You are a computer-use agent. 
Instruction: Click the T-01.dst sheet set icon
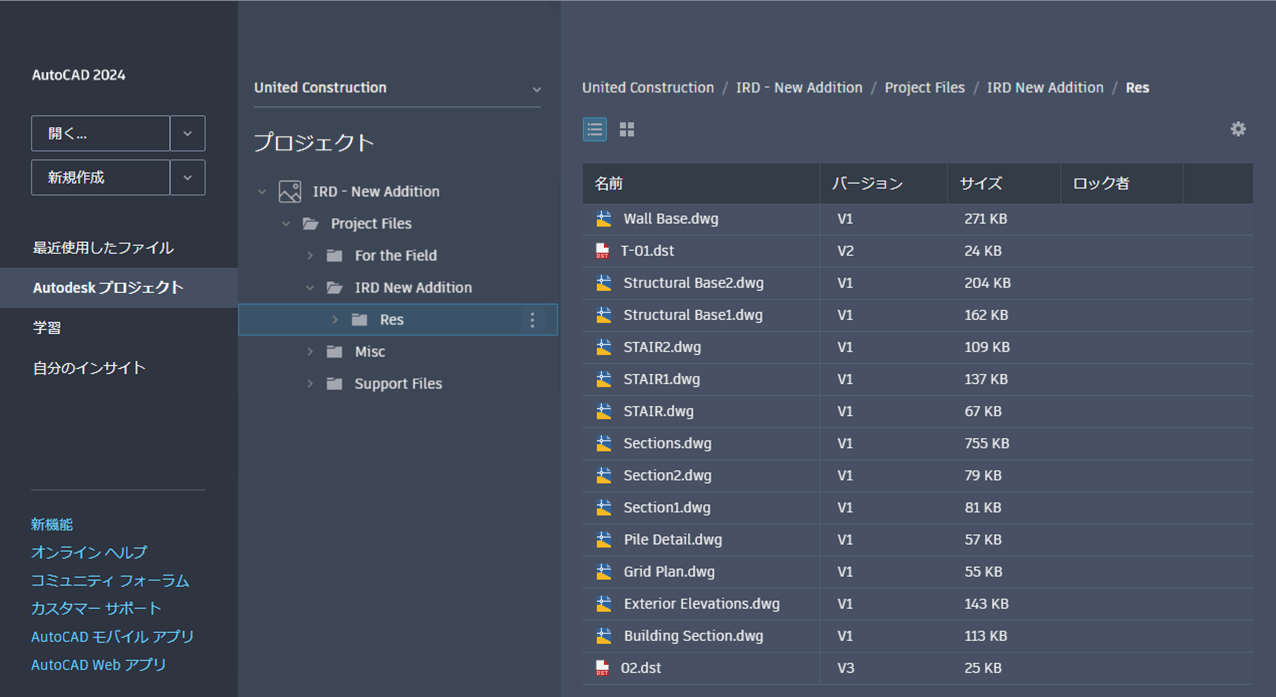(602, 251)
